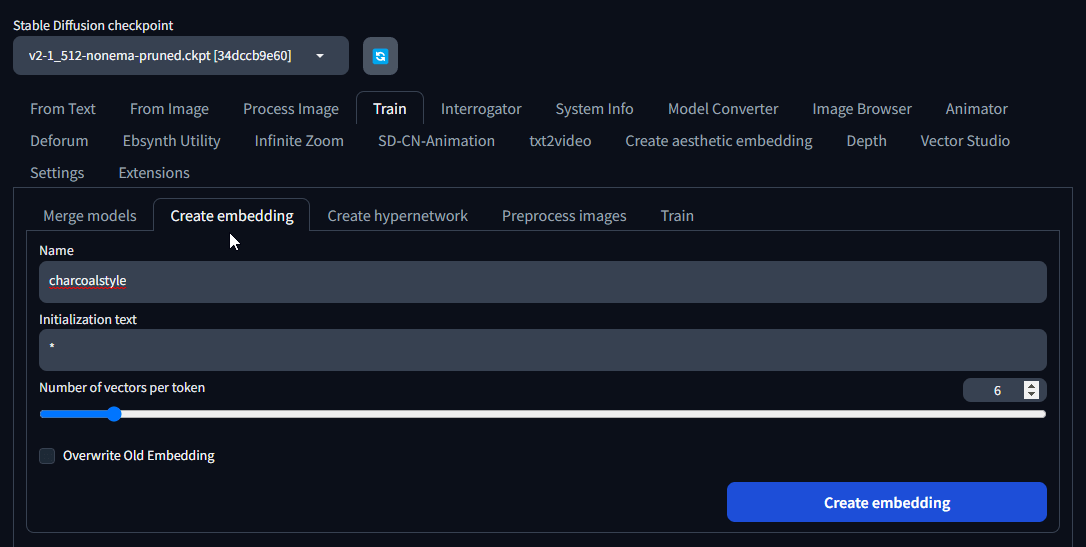Viewport: 1086px width, 547px height.
Task: Open the inner Train sub-tab
Action: click(x=677, y=216)
